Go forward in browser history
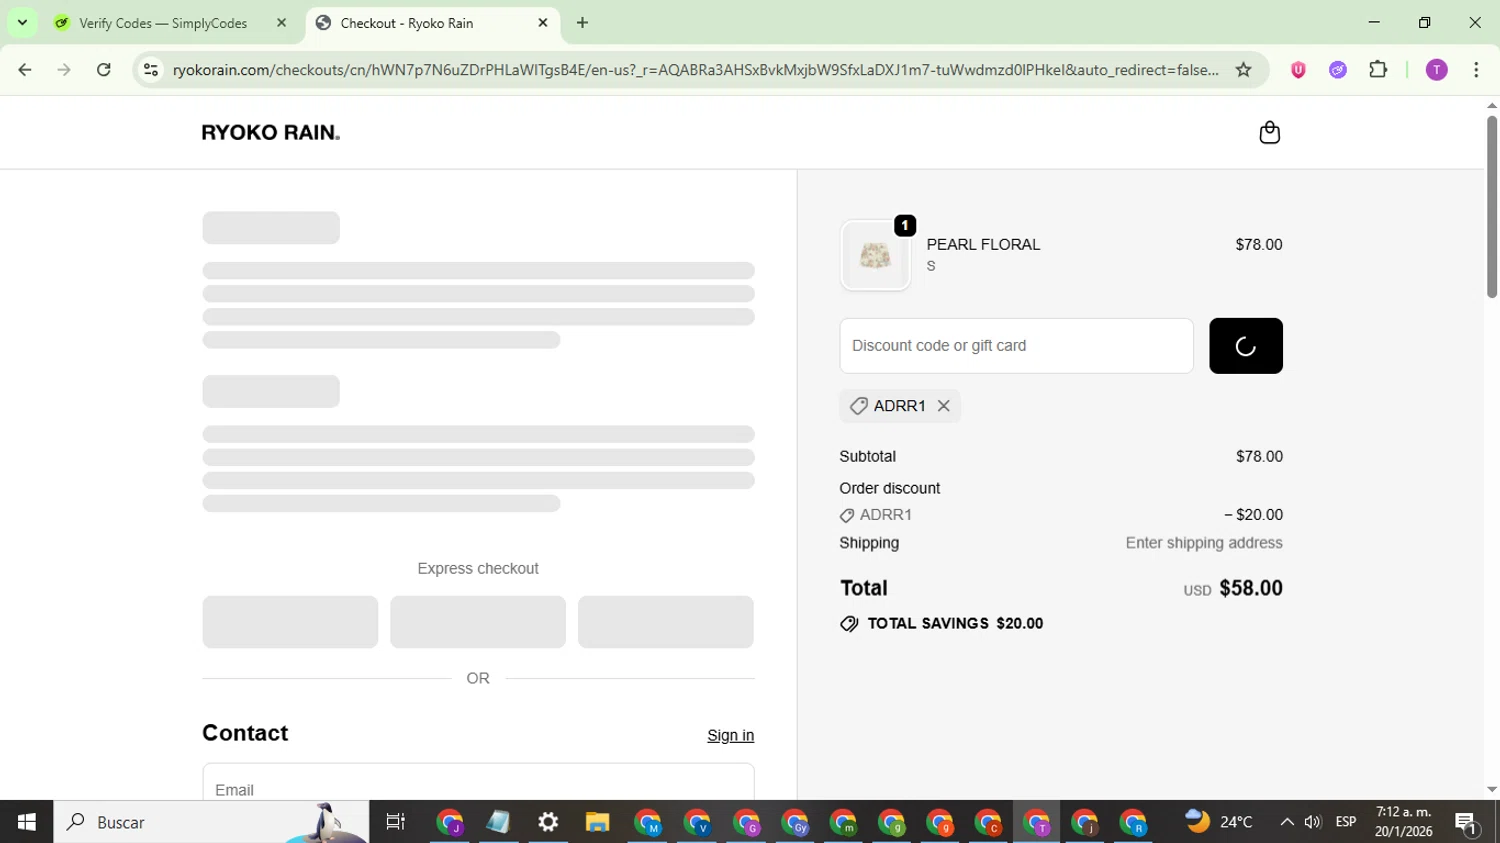 tap(64, 70)
